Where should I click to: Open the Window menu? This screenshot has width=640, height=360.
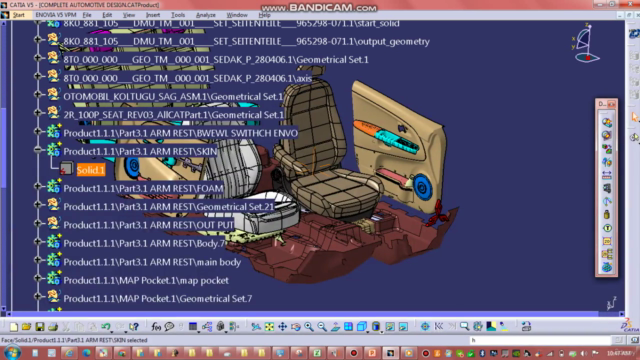click(x=237, y=15)
